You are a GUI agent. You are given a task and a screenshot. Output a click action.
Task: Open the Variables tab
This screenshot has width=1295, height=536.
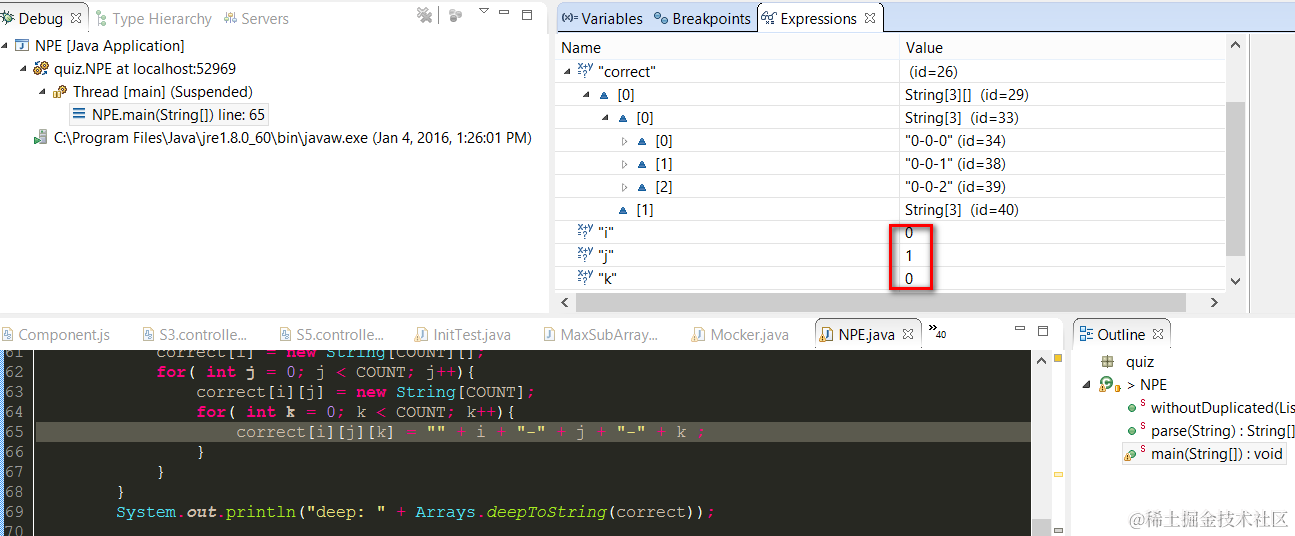pyautogui.click(x=603, y=18)
